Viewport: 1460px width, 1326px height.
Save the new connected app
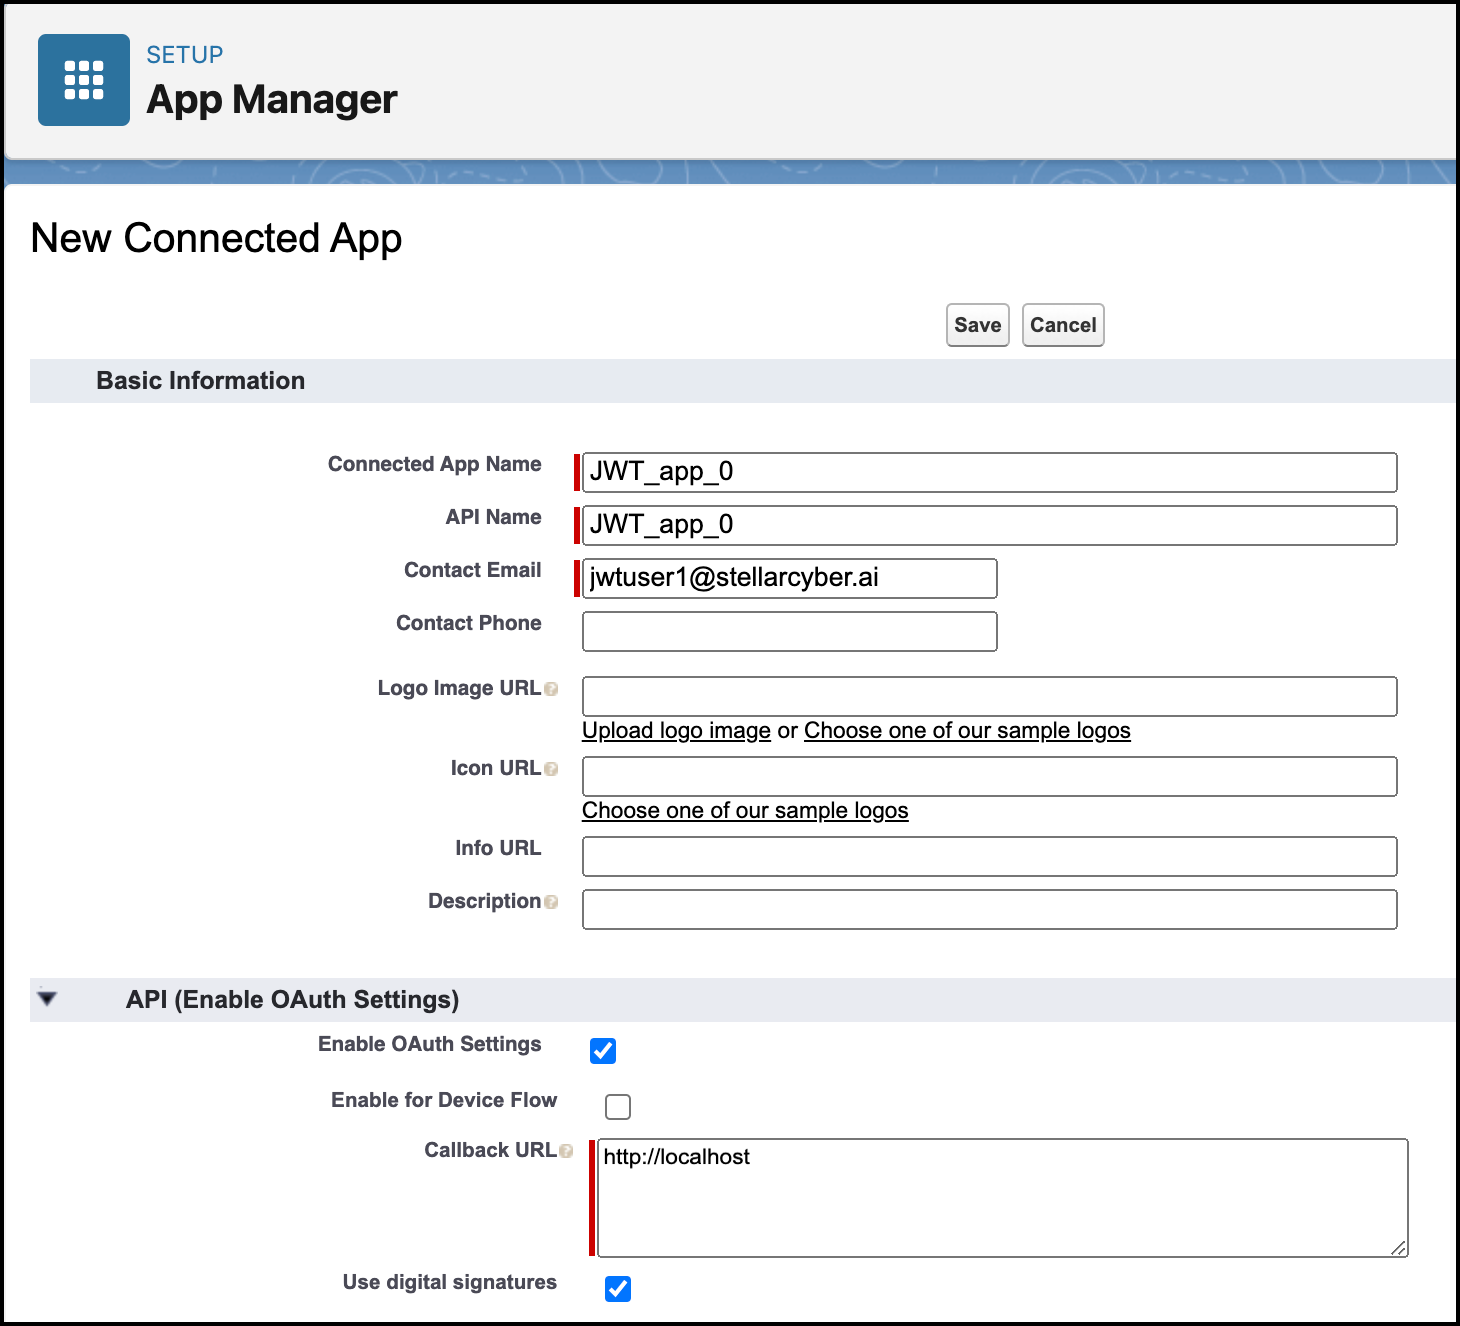pos(977,325)
